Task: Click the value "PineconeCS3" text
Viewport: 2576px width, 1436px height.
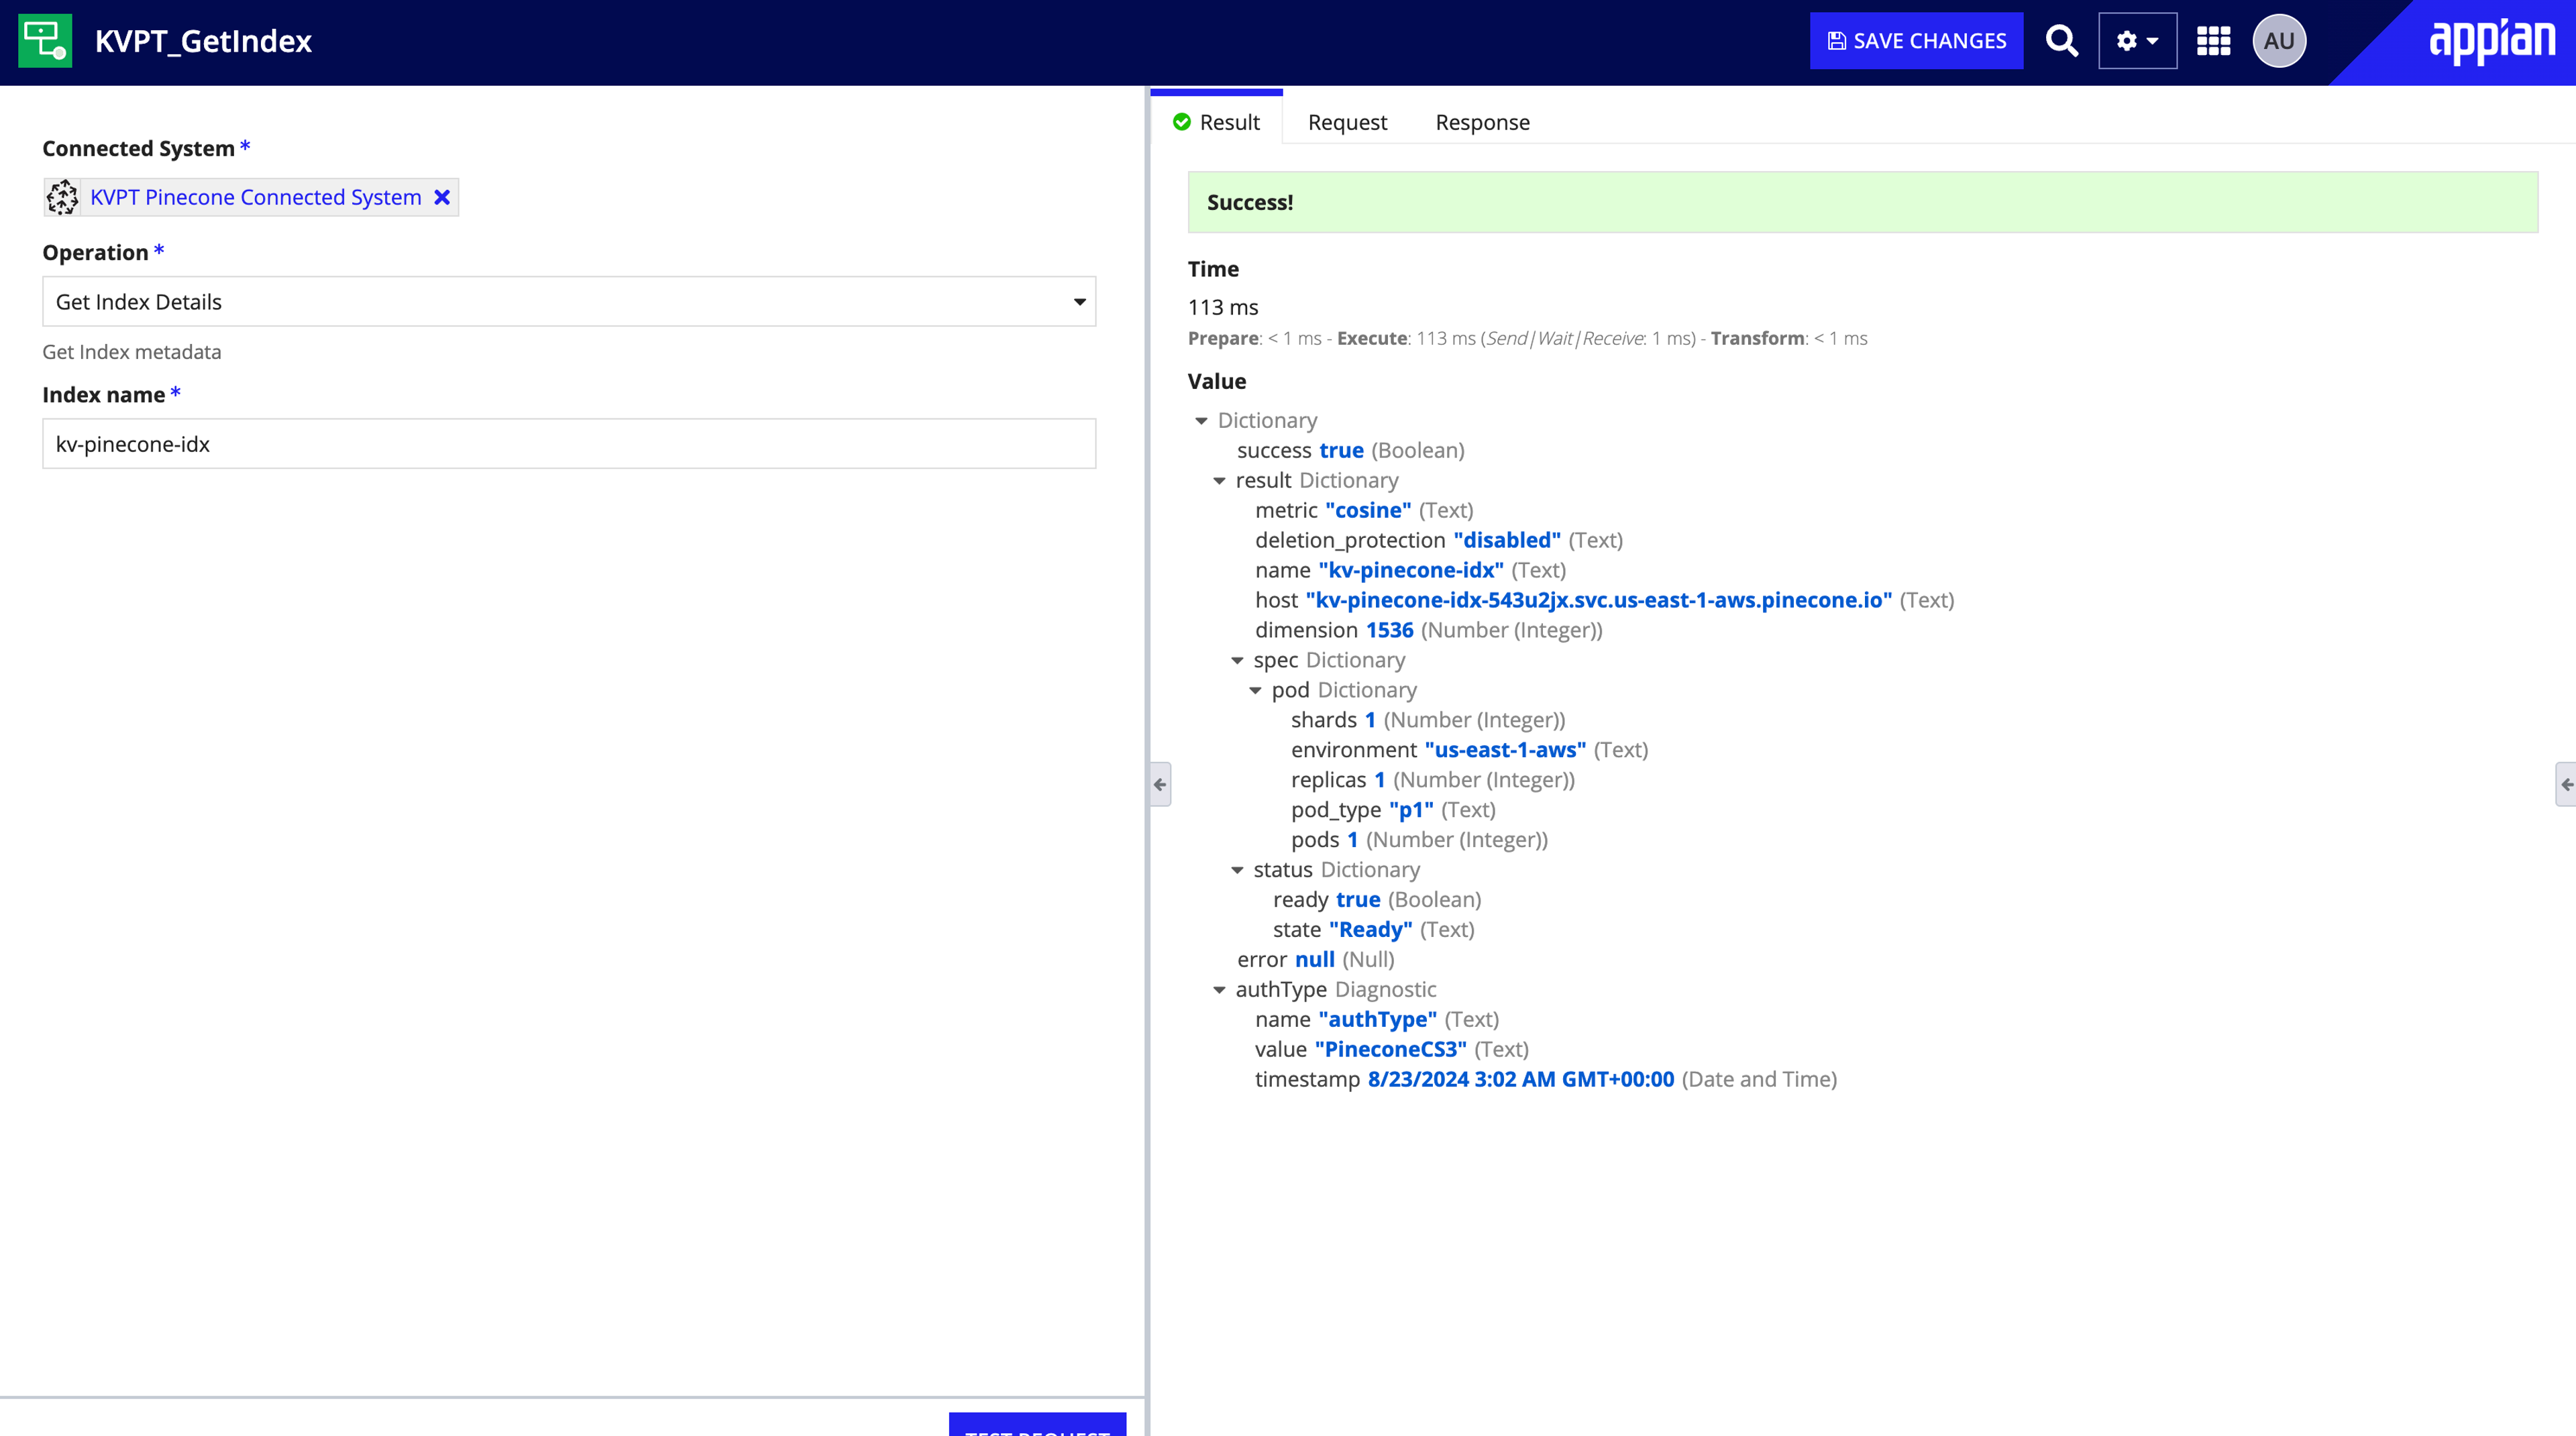Action: tap(1390, 1050)
